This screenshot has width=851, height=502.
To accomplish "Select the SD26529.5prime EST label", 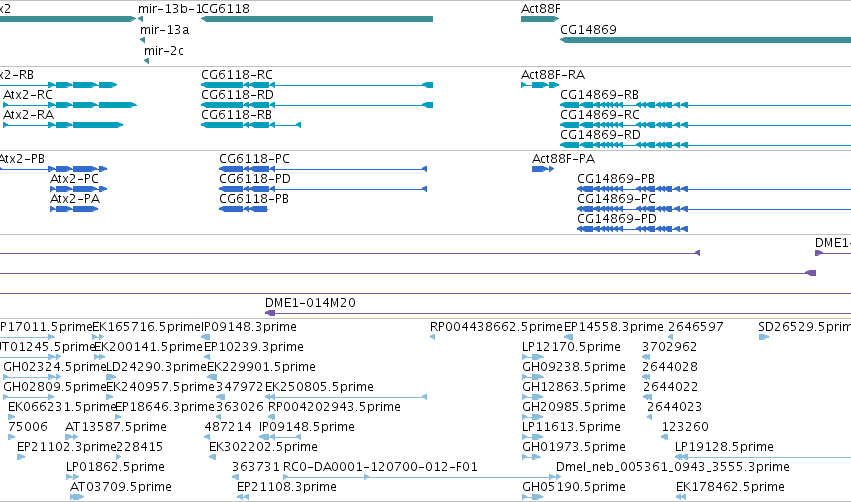I will [804, 327].
